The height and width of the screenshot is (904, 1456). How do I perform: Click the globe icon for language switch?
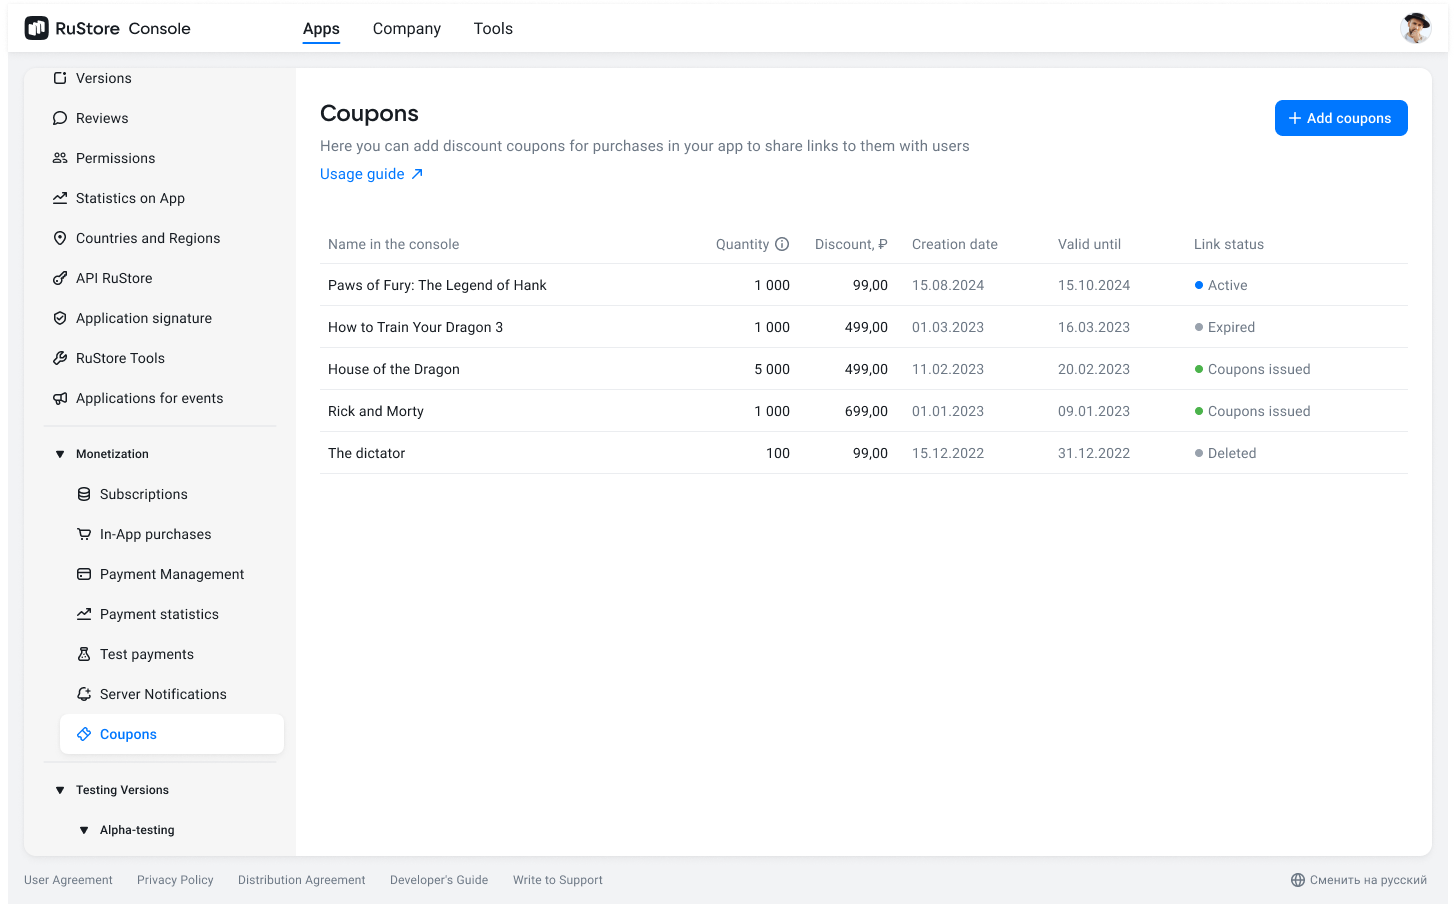coord(1298,880)
